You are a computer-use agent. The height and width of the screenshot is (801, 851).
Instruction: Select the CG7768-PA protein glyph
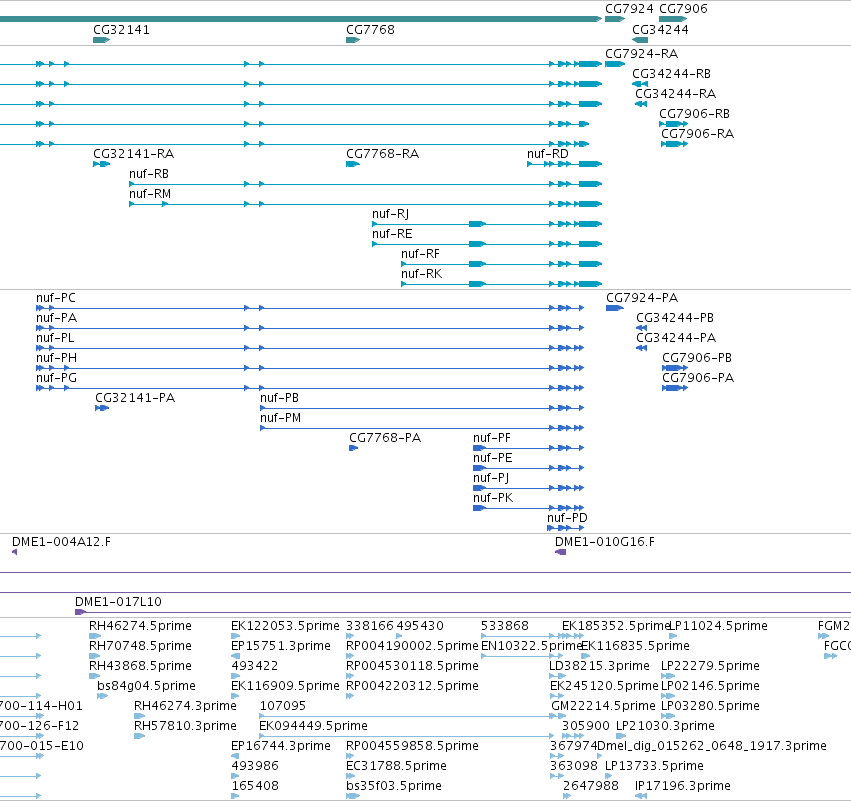[x=353, y=448]
